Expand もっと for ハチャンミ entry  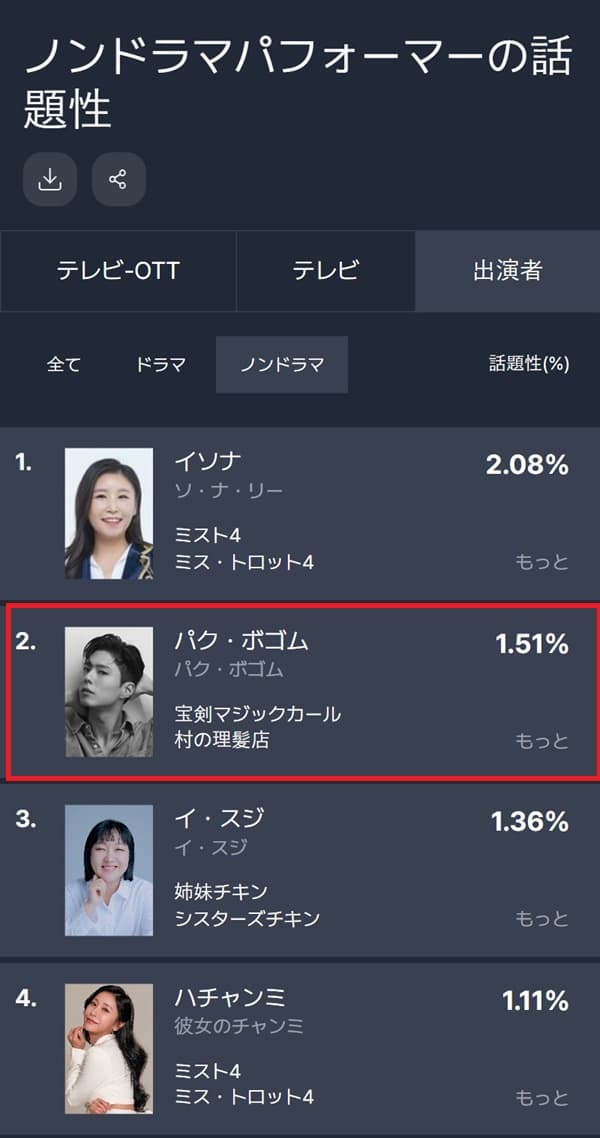pyautogui.click(x=542, y=1097)
